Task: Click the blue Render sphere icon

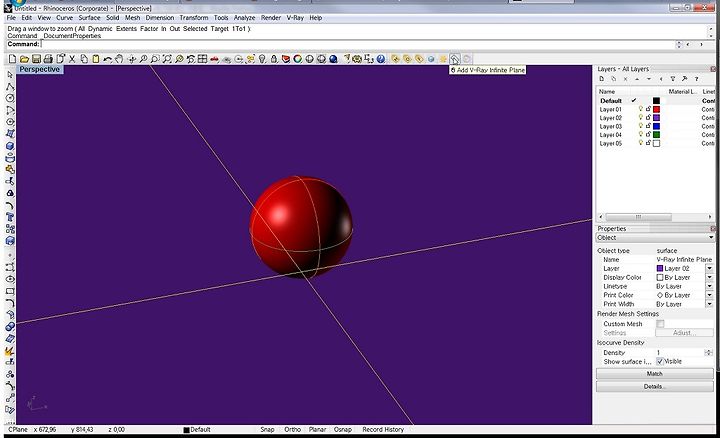Action: click(333, 59)
